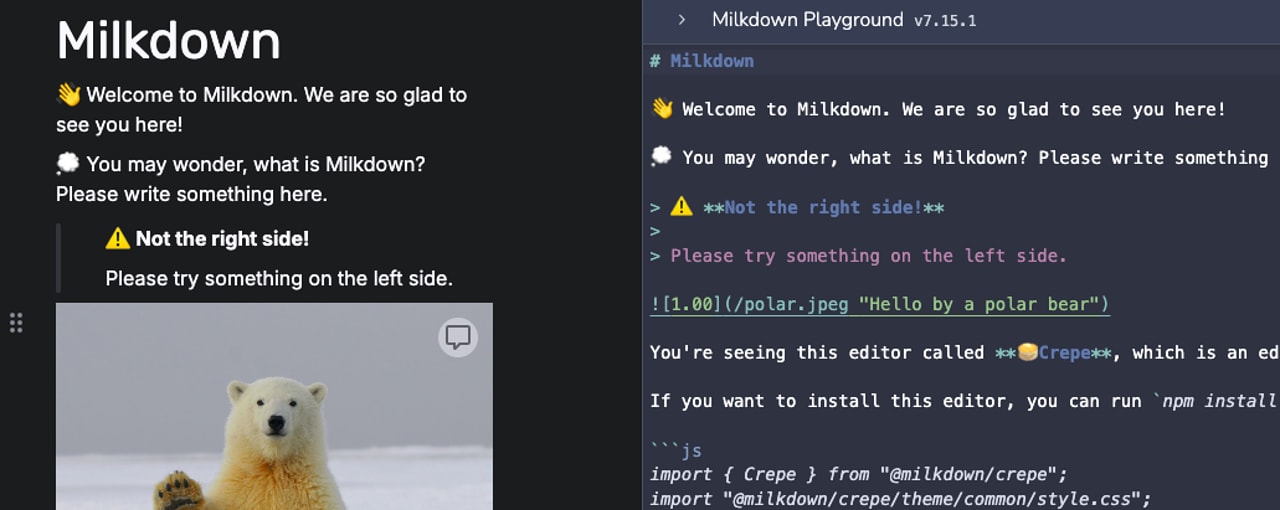Screen dimensions: 1280x510
Task: Click the 'Welcome to Milkdown' markdown source line
Action: [x=938, y=109]
